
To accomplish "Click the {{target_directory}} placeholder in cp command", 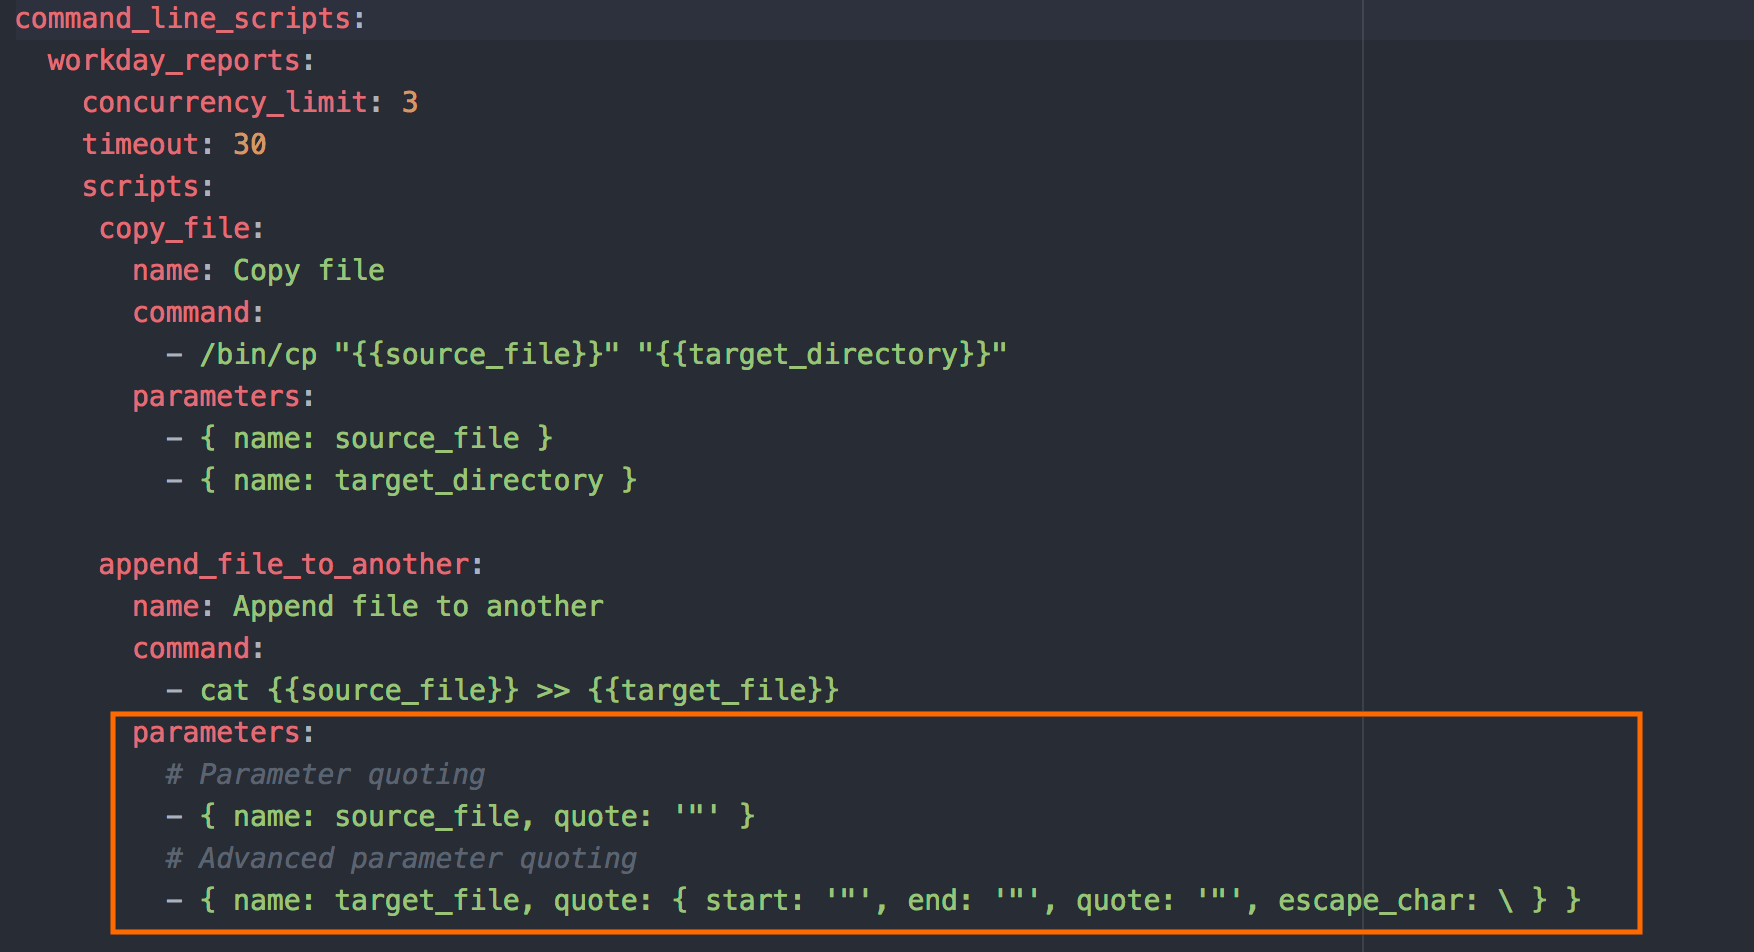I will click(822, 355).
